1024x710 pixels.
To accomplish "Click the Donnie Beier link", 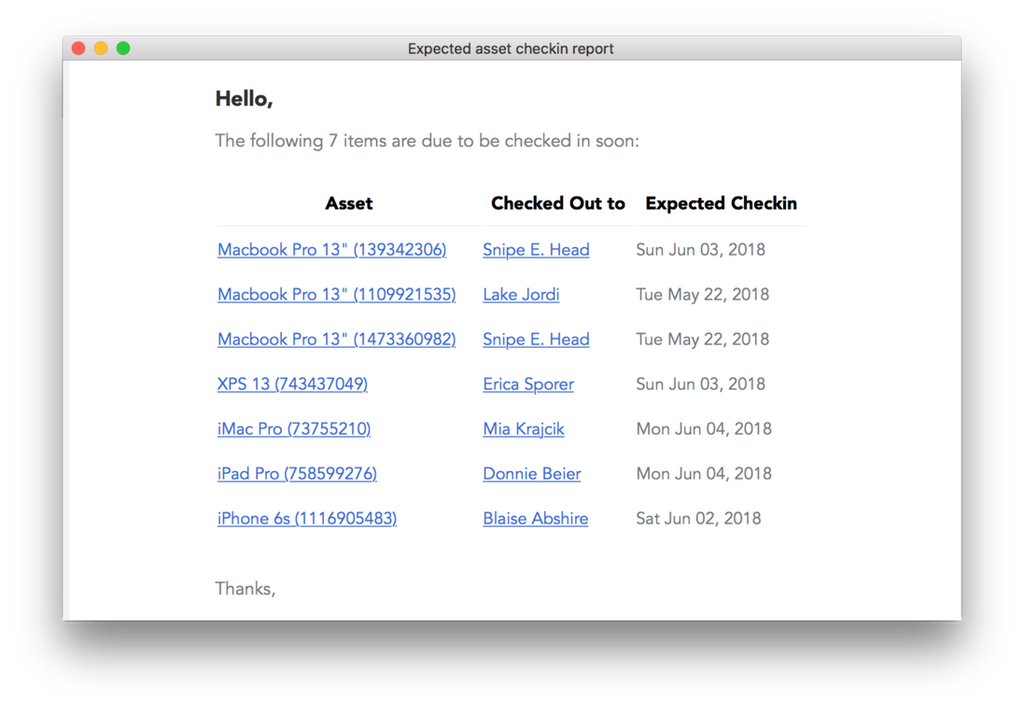I will (x=532, y=474).
